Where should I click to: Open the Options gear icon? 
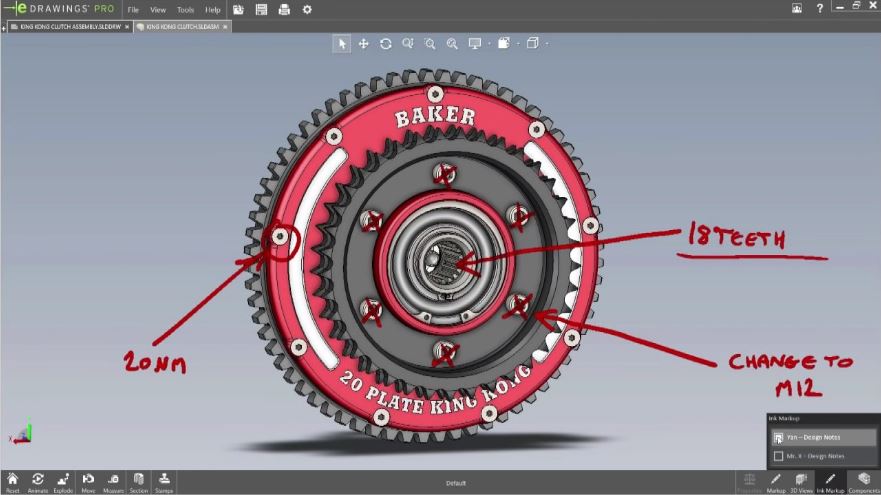307,10
